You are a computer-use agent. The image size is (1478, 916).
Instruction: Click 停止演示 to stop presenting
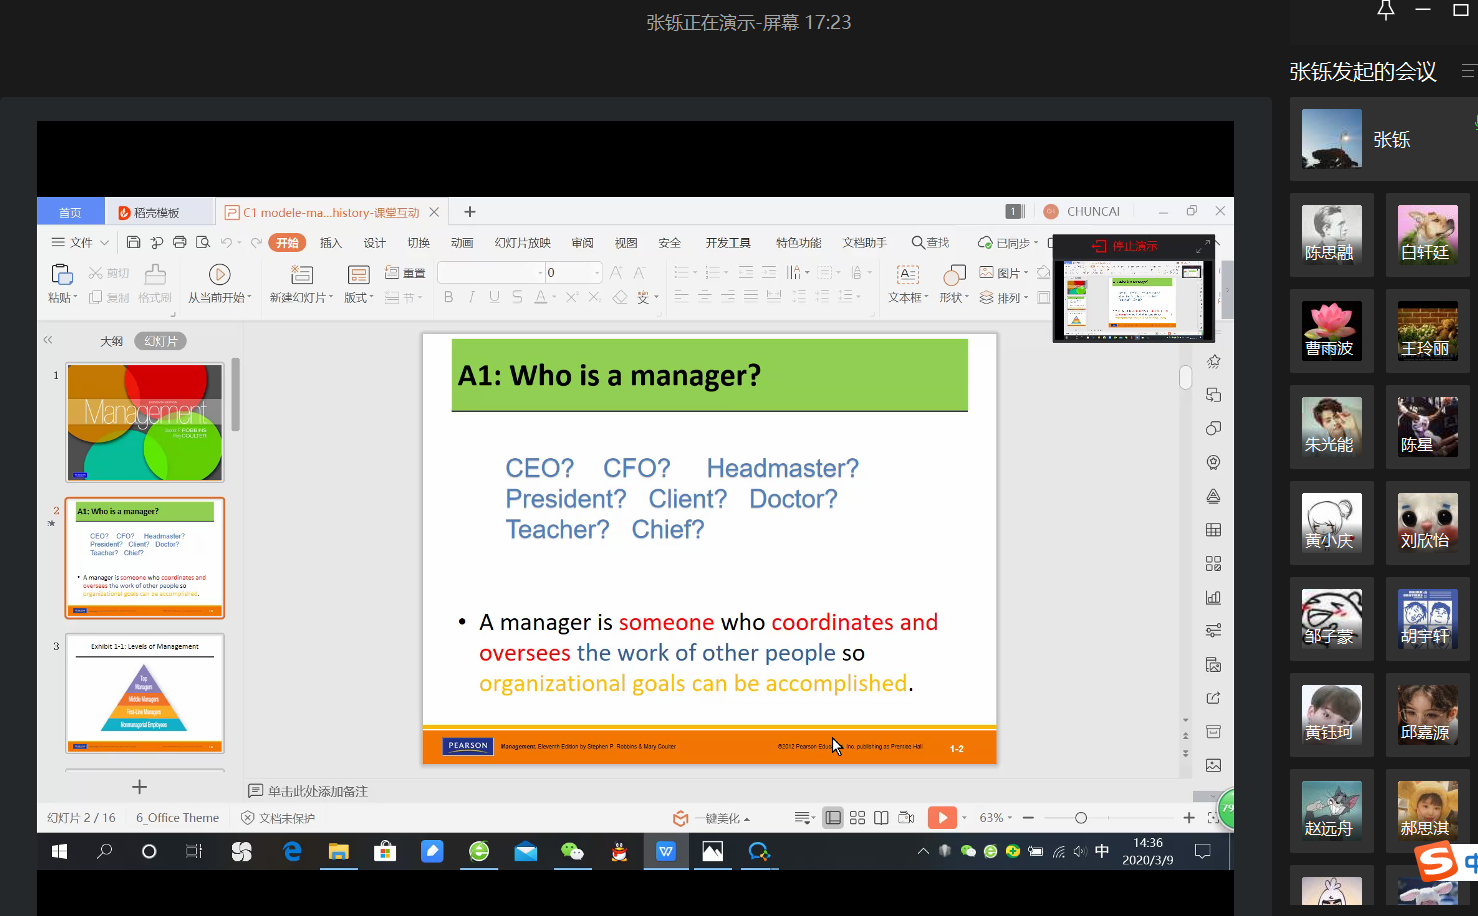pos(1126,246)
